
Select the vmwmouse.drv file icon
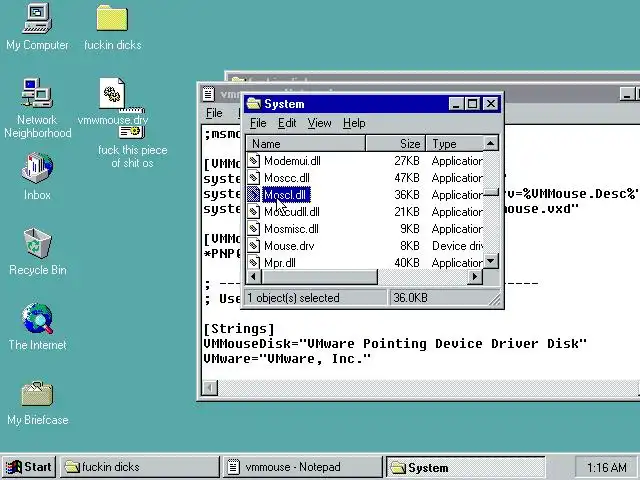pyautogui.click(x=113, y=93)
